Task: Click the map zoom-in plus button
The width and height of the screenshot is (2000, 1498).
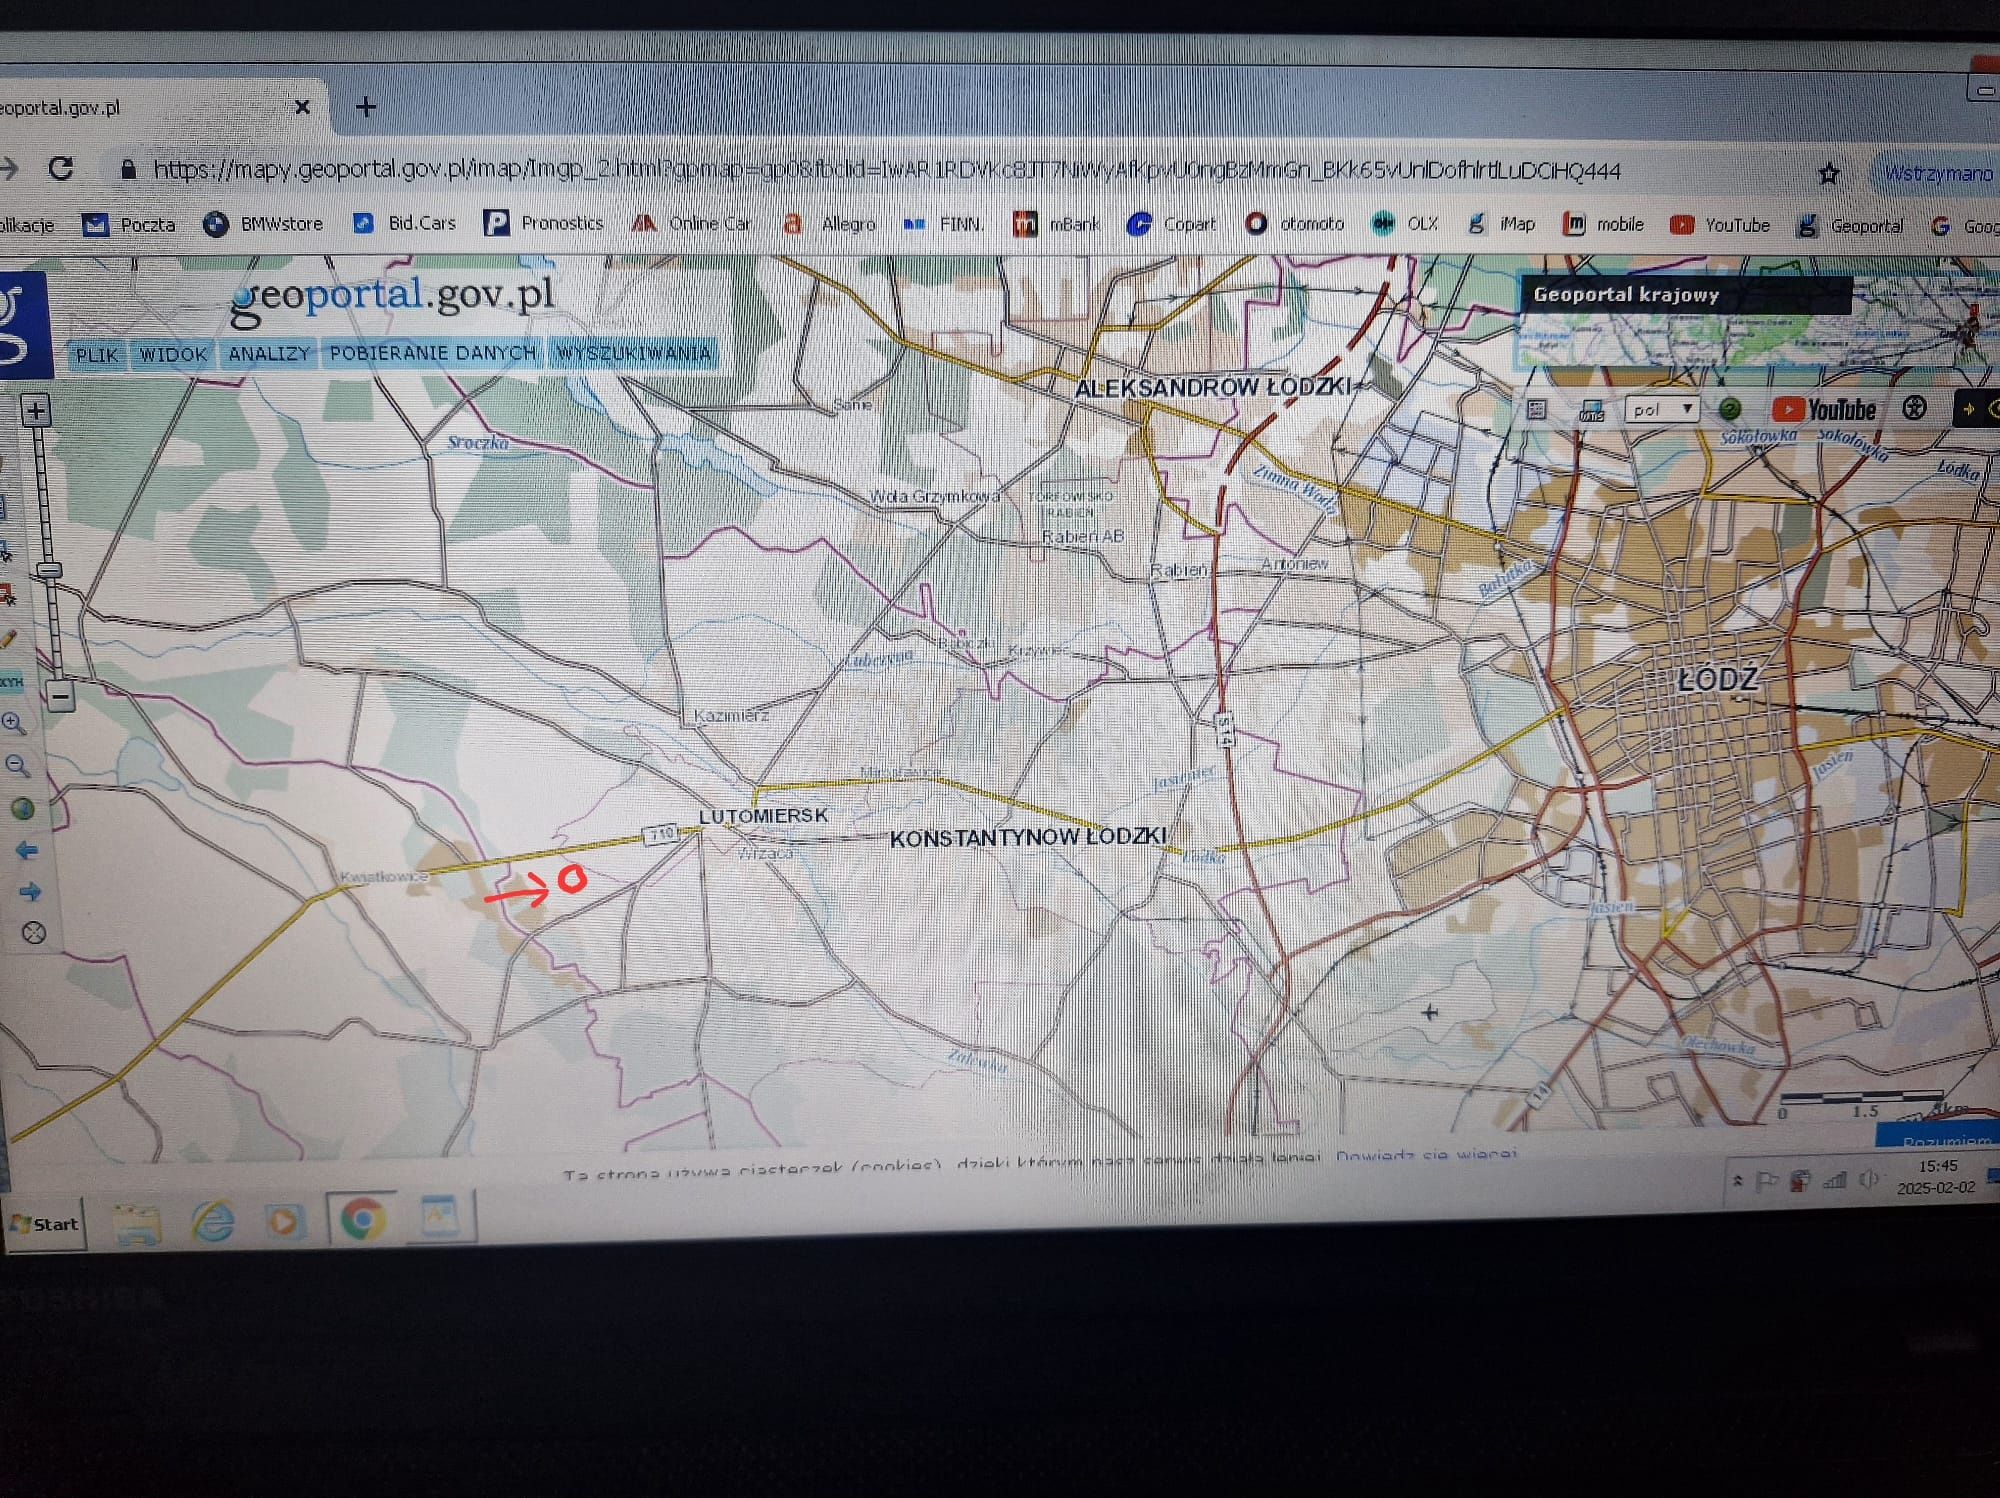Action: click(36, 410)
